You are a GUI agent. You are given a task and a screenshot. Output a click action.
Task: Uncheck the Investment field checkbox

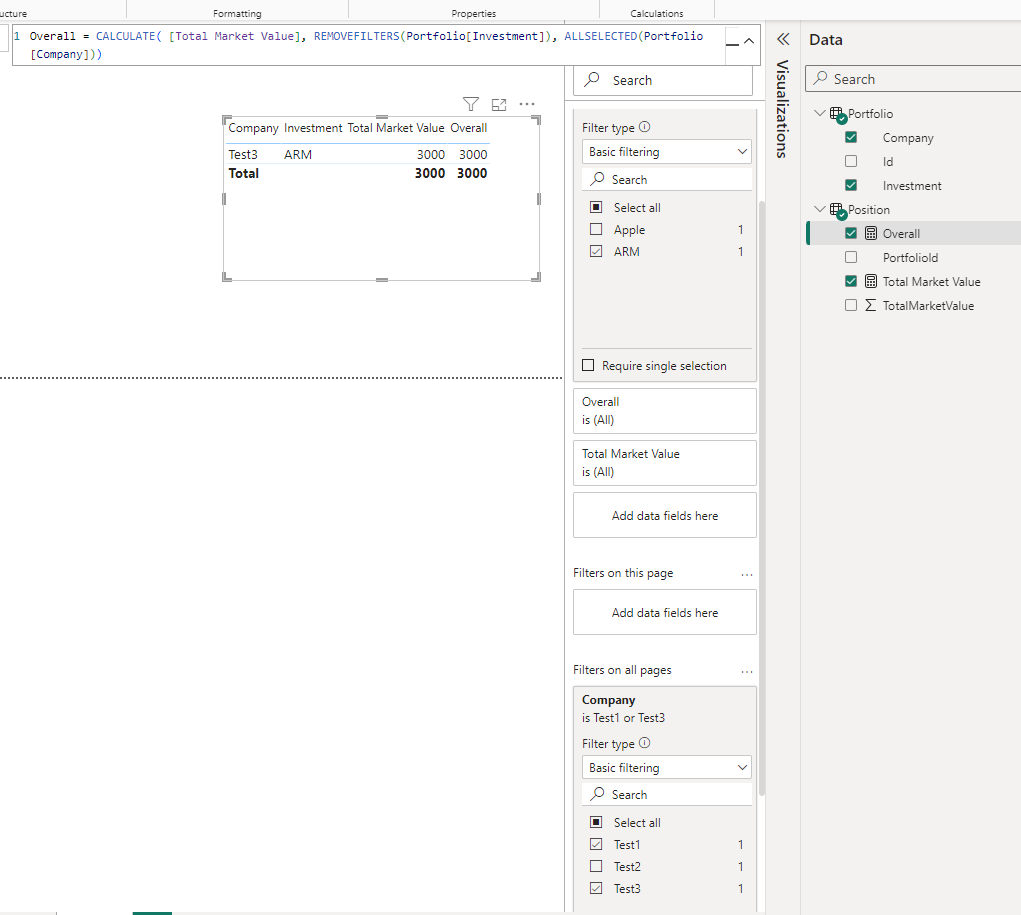pos(851,186)
